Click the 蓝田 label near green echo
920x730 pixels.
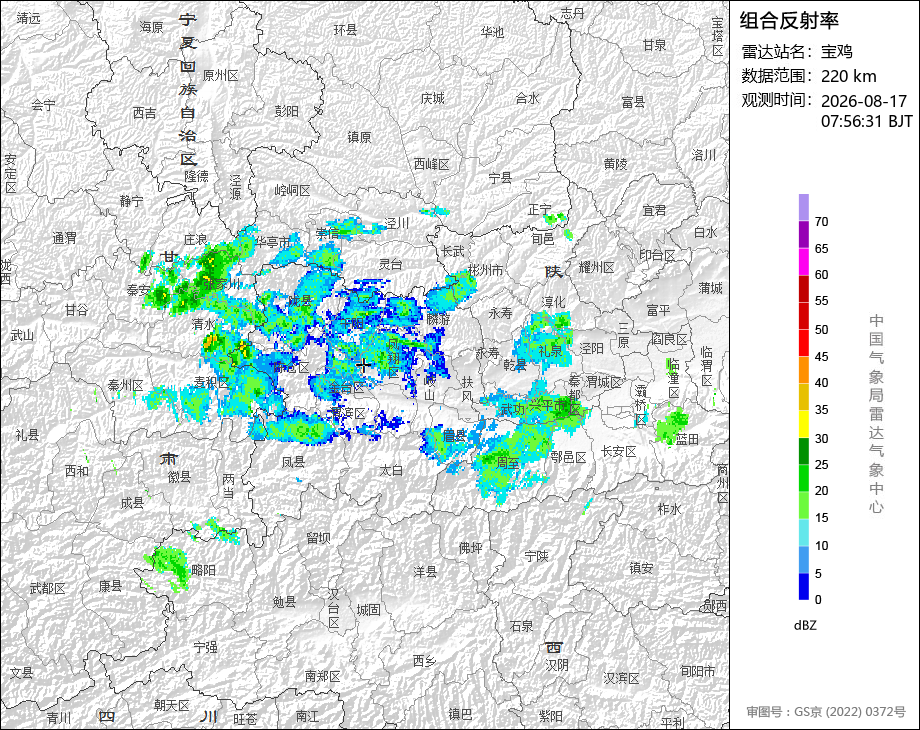(687, 439)
